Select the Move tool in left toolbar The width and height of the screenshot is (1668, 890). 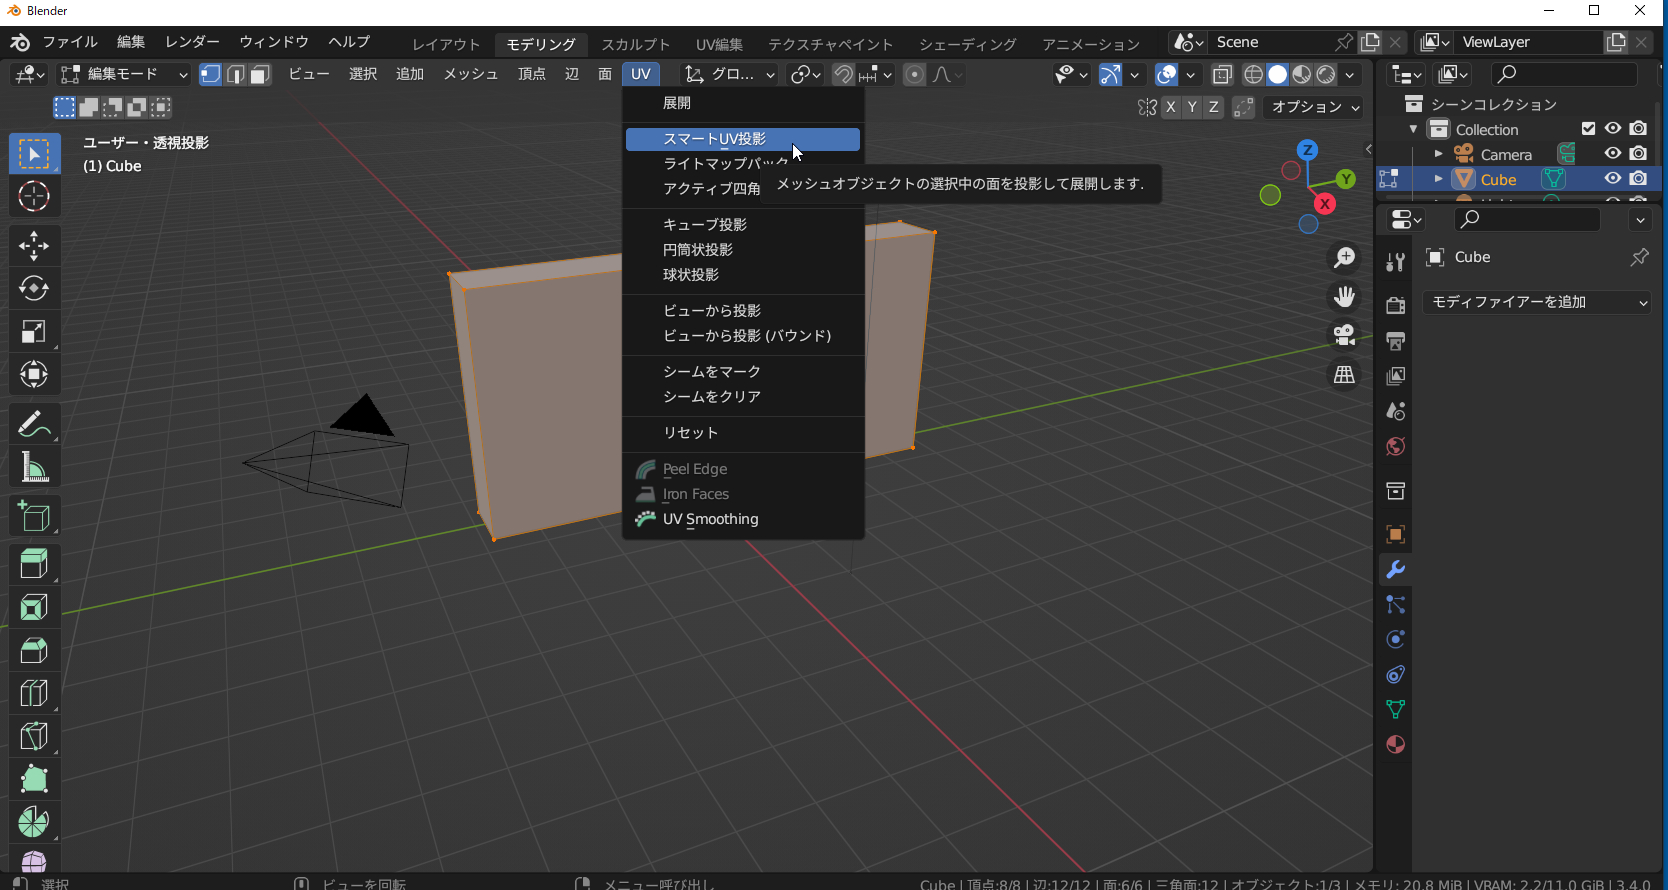tap(34, 245)
